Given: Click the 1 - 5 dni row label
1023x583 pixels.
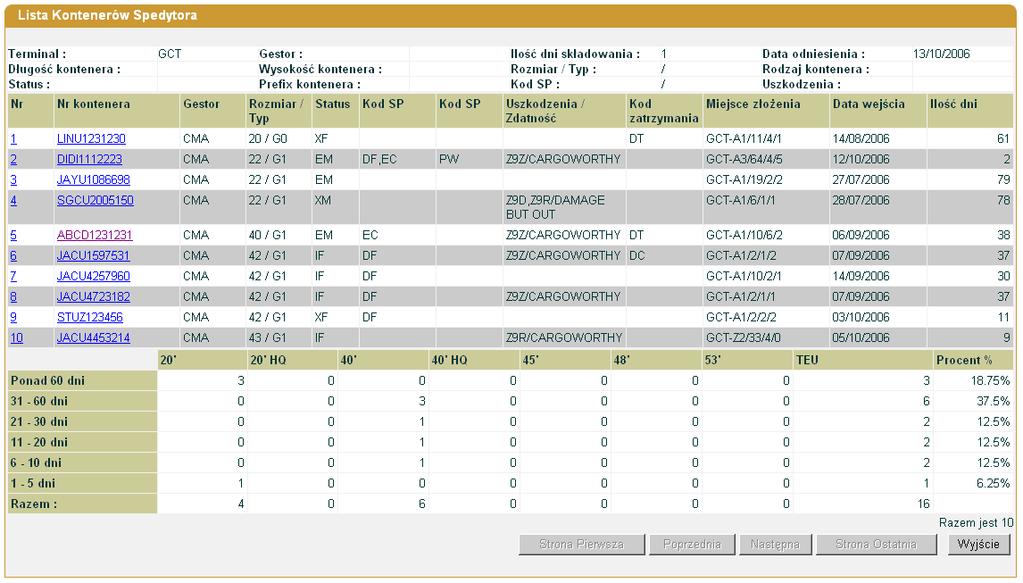Looking at the screenshot, I should click(x=82, y=483).
